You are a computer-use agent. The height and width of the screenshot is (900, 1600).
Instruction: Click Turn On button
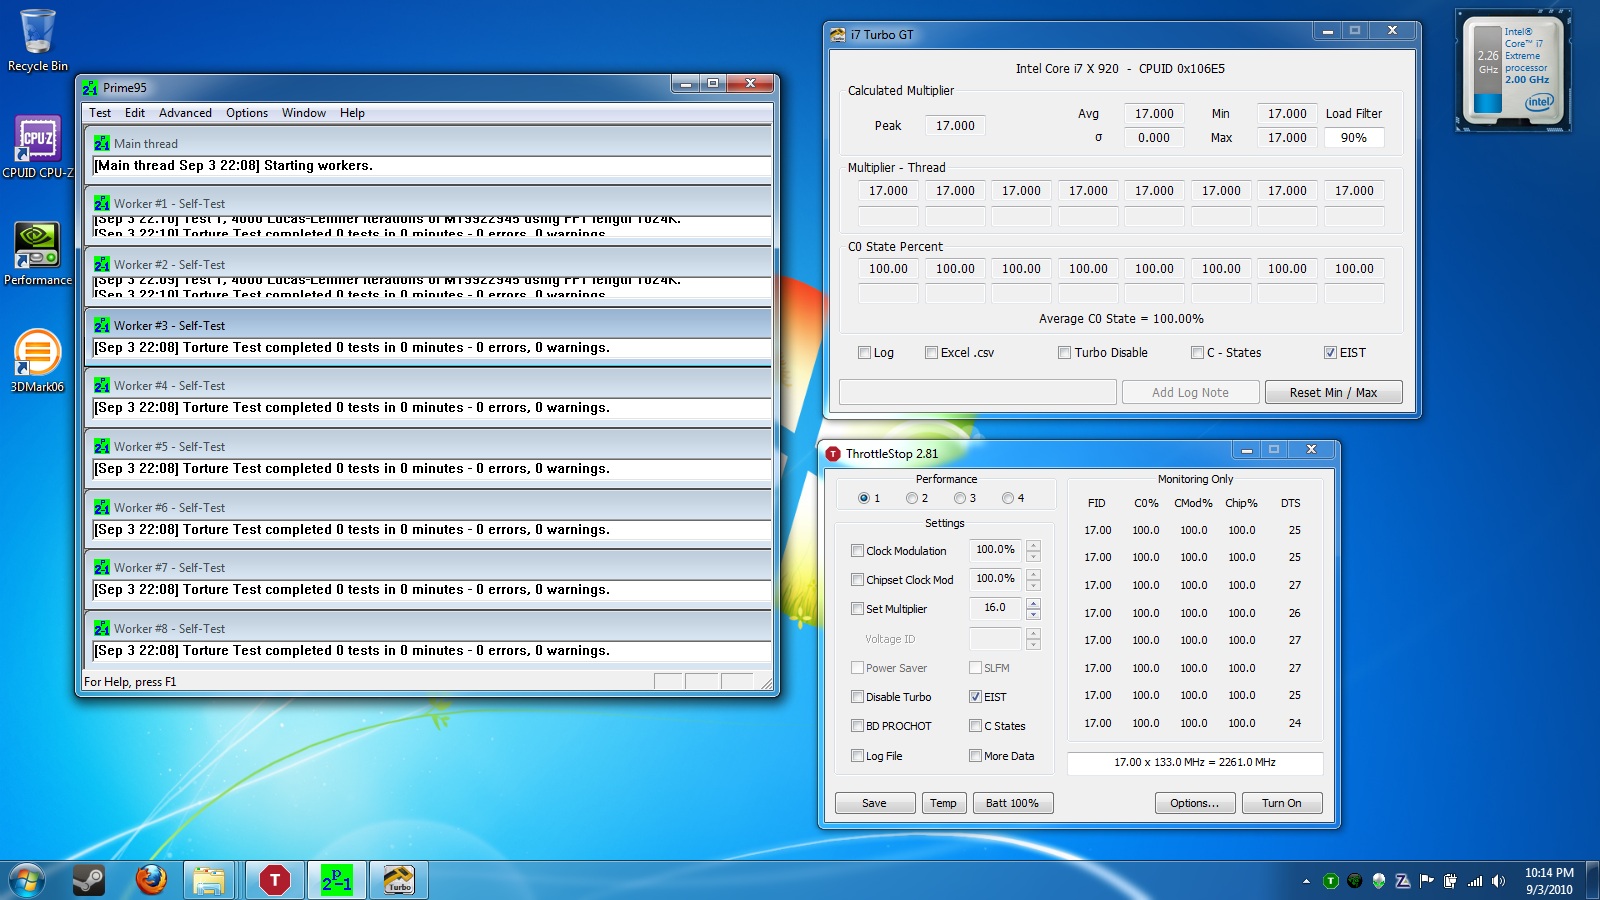1282,803
